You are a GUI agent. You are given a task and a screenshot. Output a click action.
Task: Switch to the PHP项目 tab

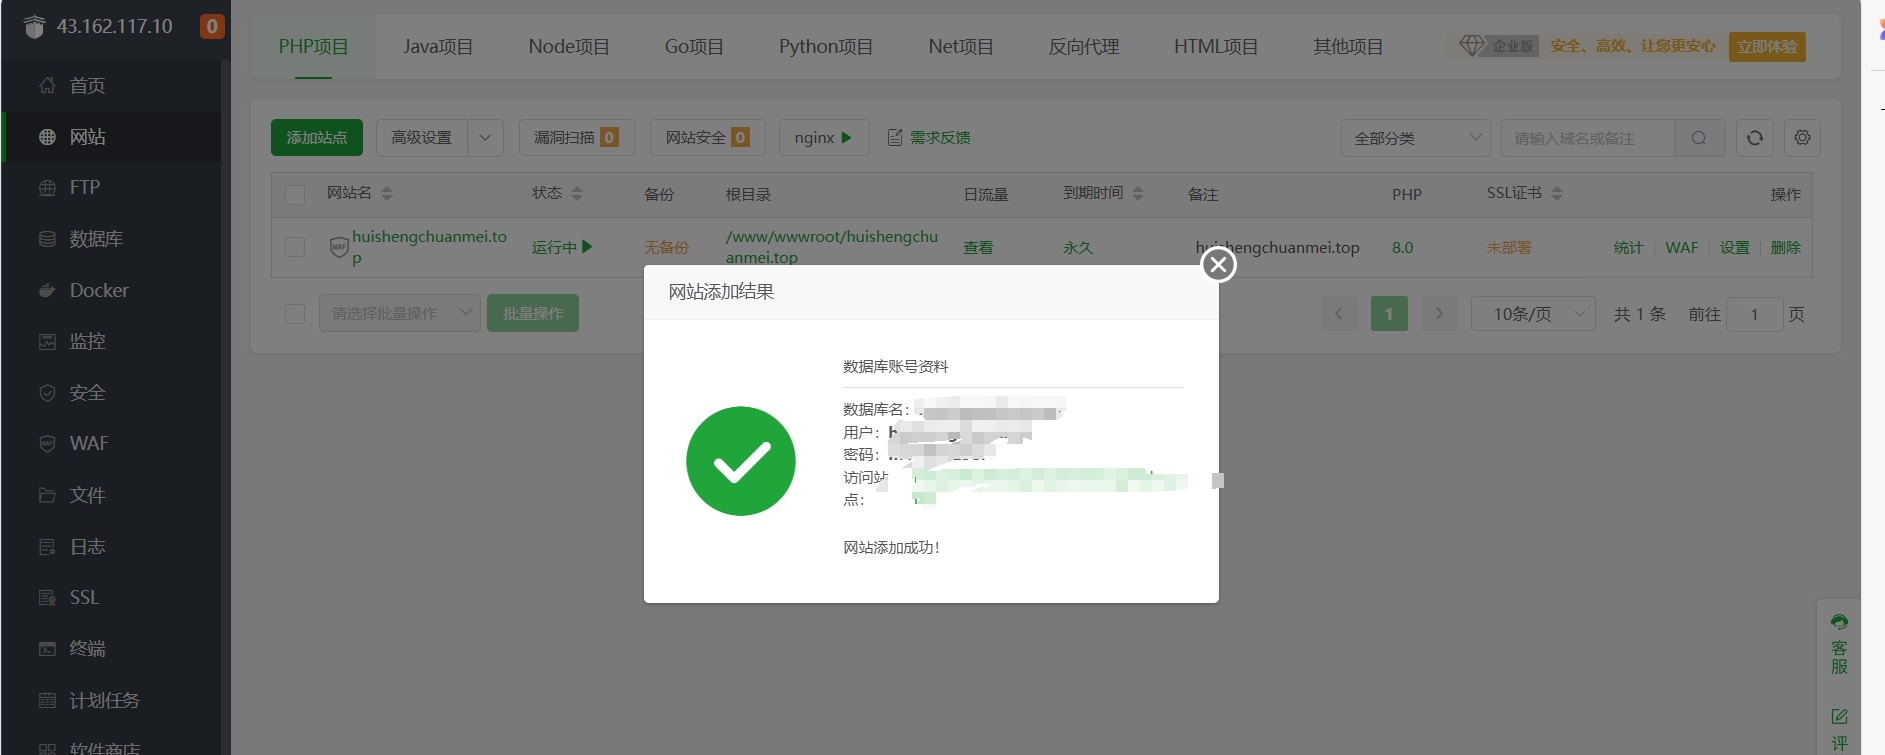[313, 47]
